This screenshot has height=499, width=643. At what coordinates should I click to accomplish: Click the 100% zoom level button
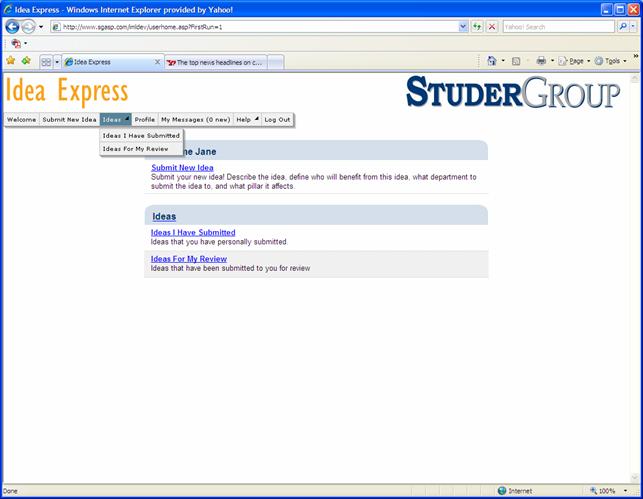pos(603,490)
